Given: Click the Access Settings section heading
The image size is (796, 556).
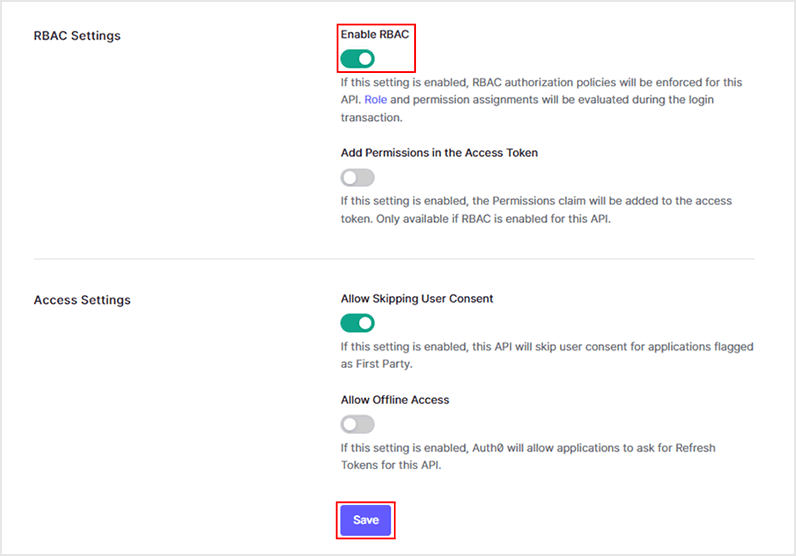Looking at the screenshot, I should (x=82, y=300).
